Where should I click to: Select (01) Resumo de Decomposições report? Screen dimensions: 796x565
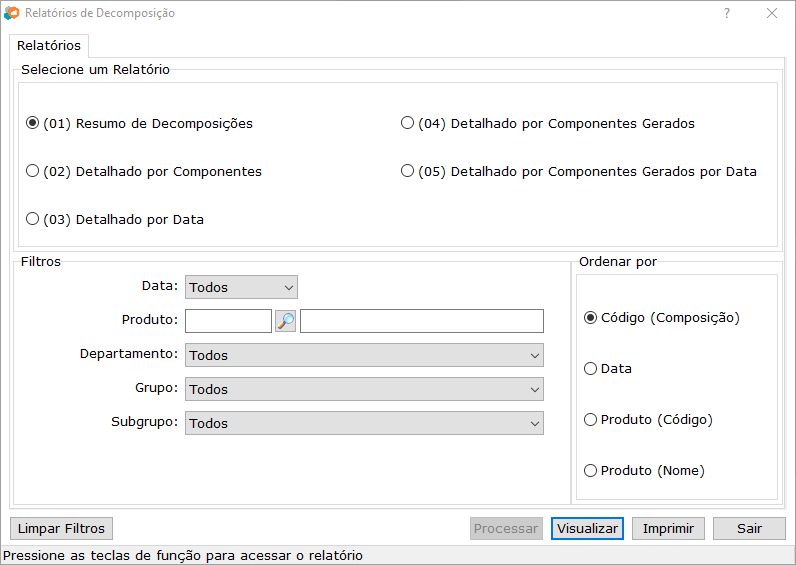(33, 124)
